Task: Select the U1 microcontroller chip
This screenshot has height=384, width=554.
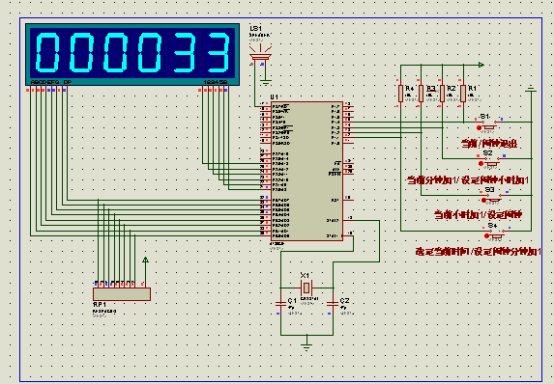Action: 307,171
